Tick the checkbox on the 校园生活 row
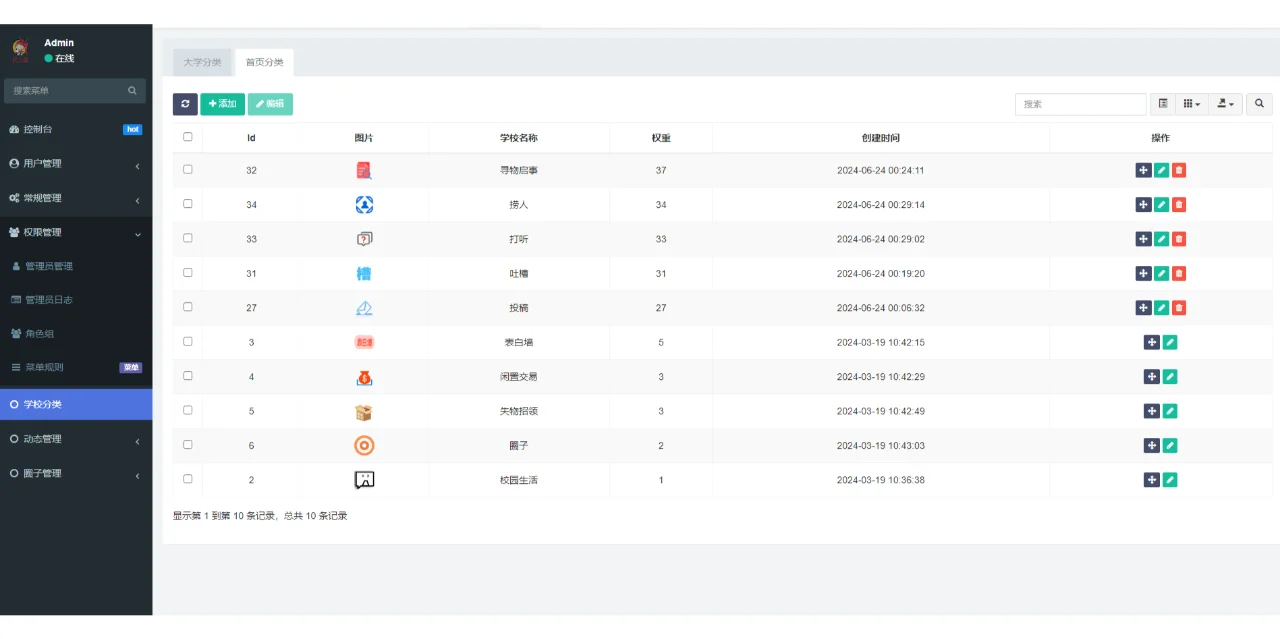Screen dimensions: 1280x639 [187, 479]
